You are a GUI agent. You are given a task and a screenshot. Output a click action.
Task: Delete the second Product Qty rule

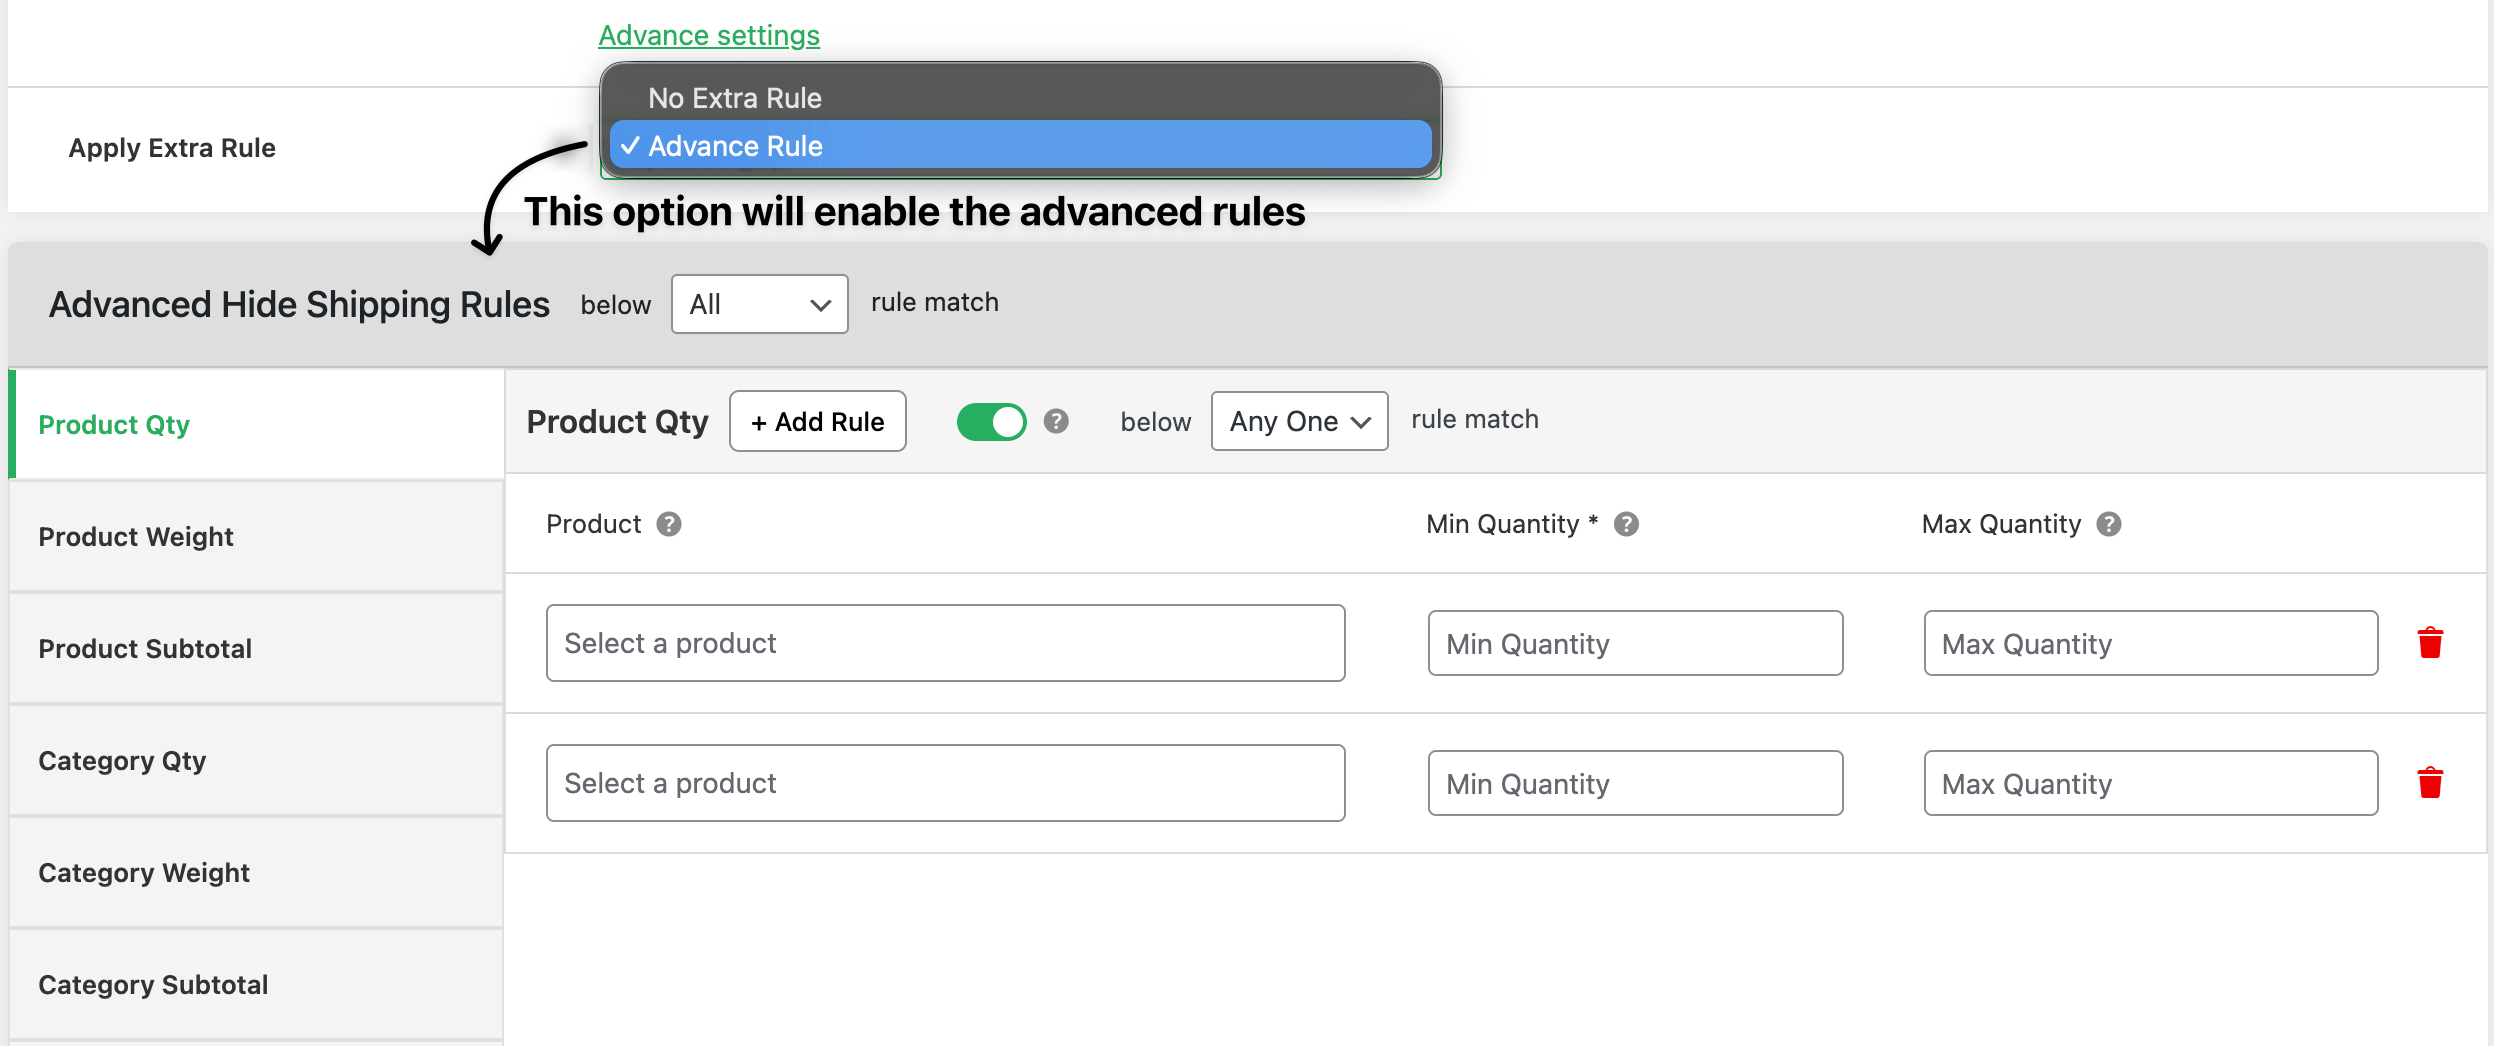(2429, 783)
